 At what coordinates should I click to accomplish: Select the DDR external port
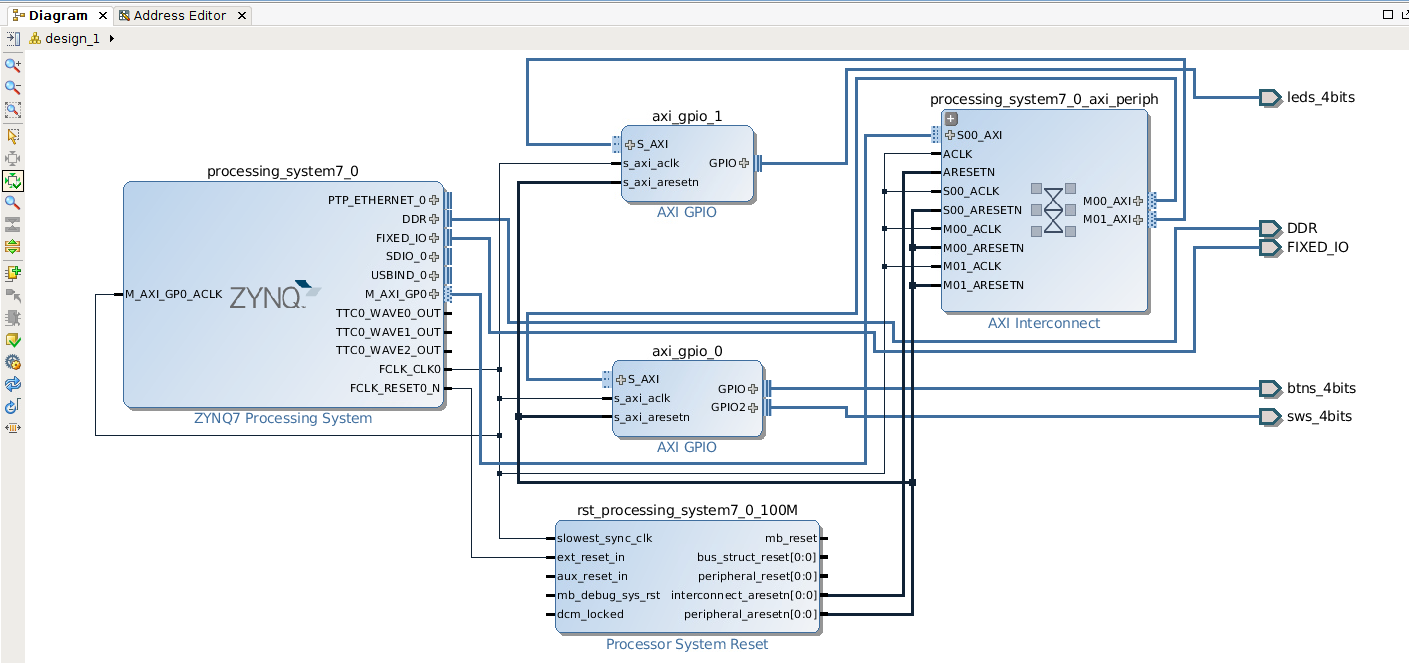1270,228
